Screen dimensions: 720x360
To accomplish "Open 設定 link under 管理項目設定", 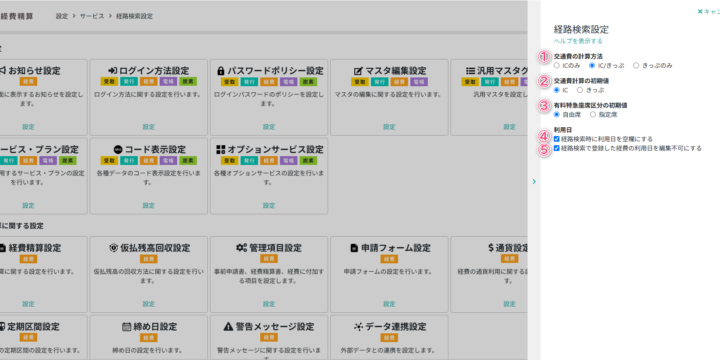I will click(269, 304).
